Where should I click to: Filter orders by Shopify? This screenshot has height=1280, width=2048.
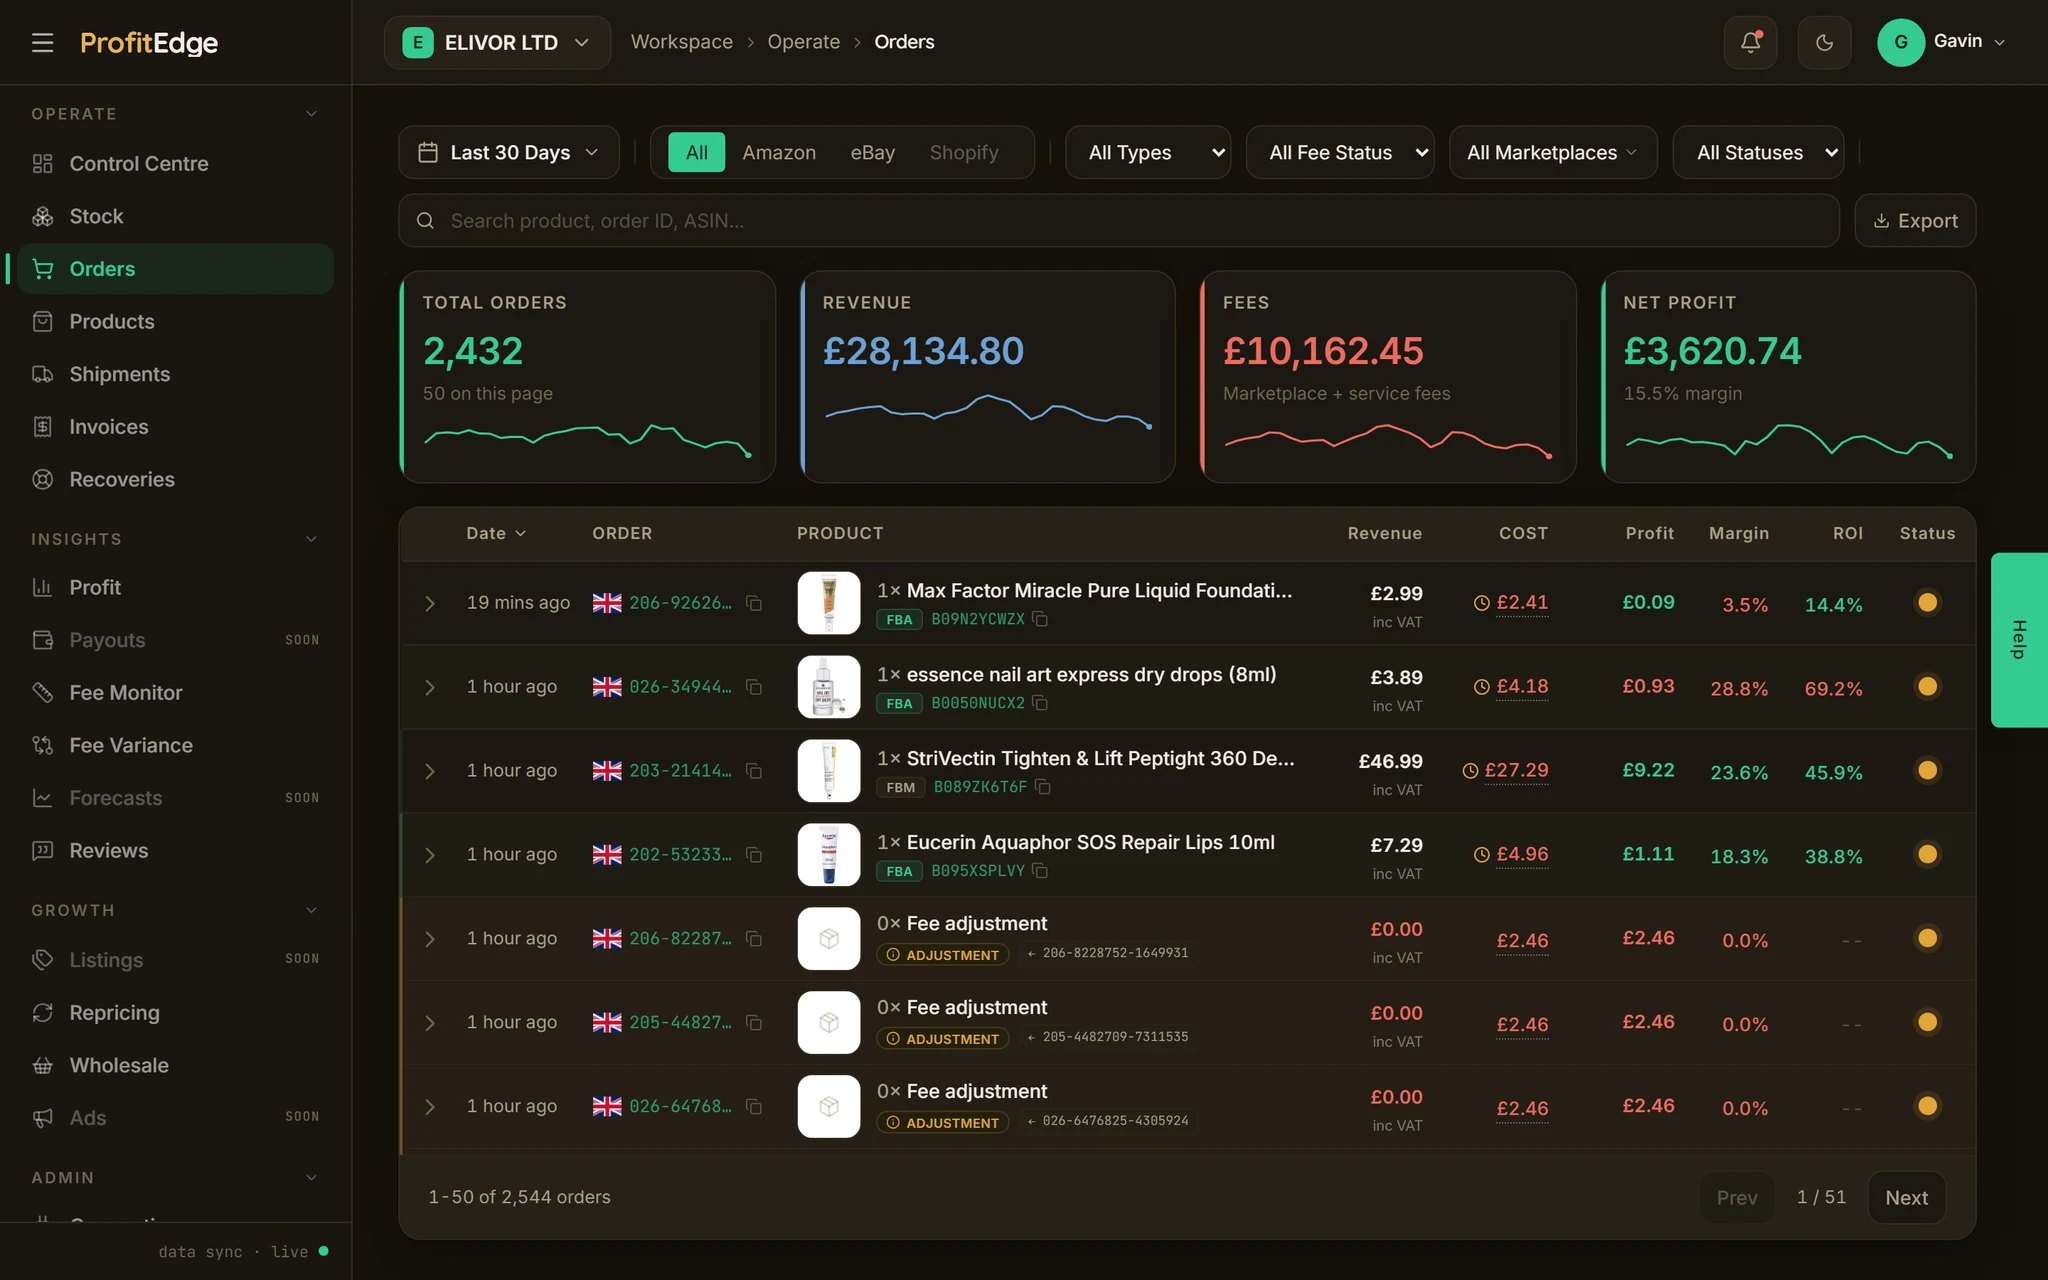[x=964, y=152]
